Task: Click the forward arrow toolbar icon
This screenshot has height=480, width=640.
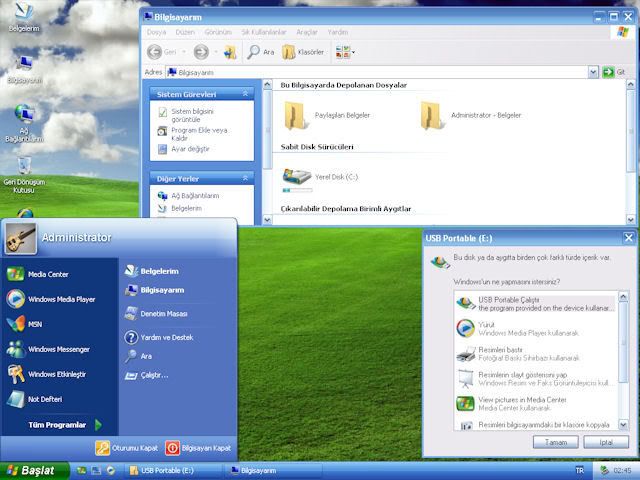Action: pos(201,52)
